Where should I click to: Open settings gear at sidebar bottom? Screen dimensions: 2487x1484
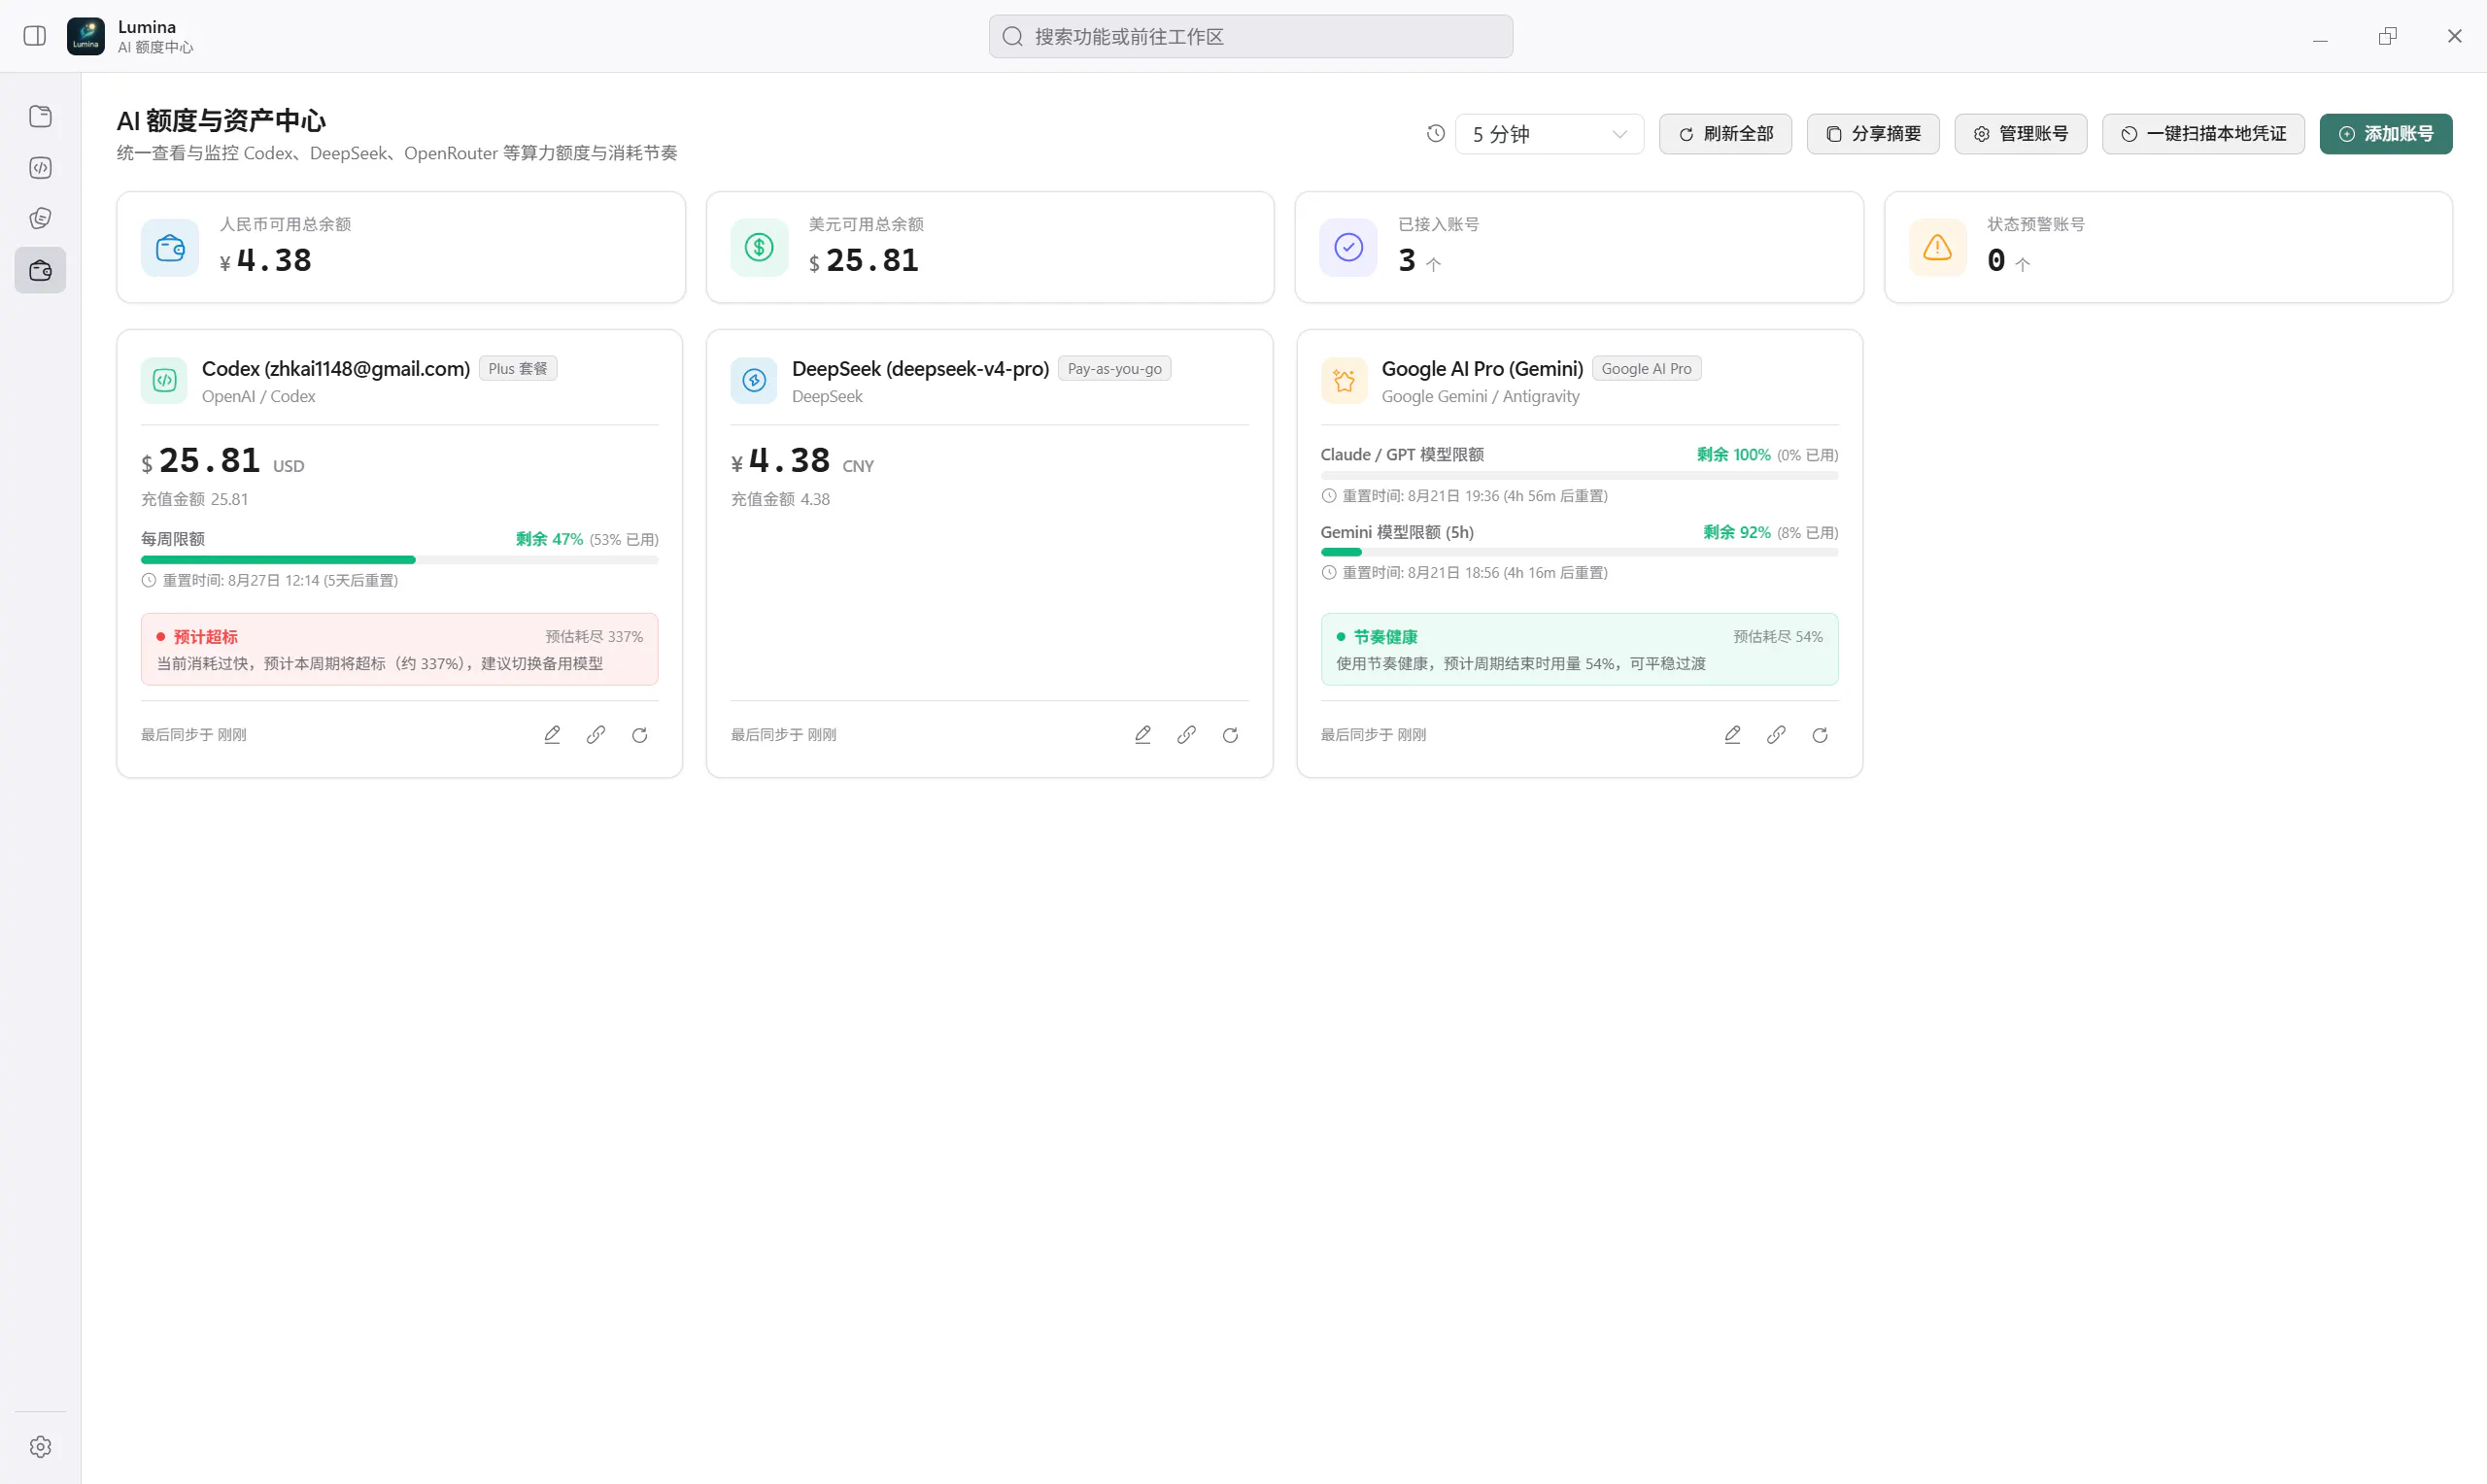[x=41, y=1446]
